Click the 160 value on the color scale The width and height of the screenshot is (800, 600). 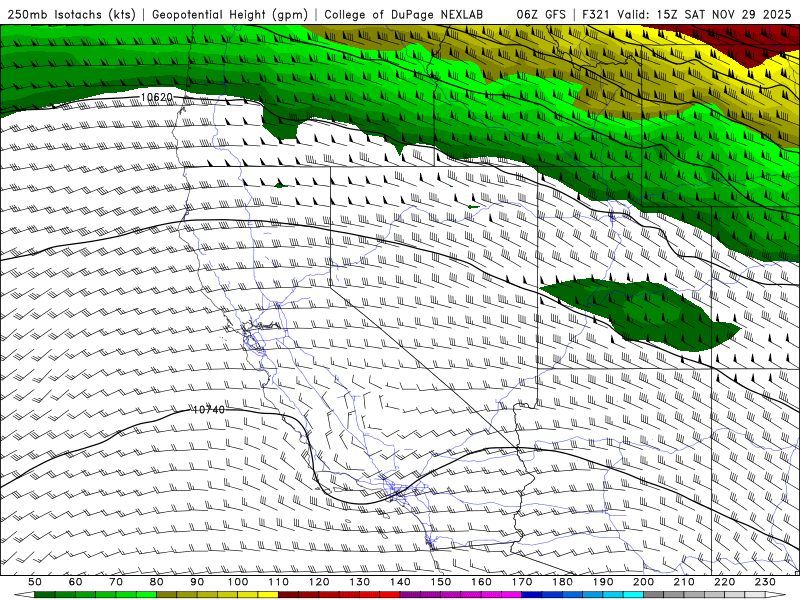tap(481, 582)
